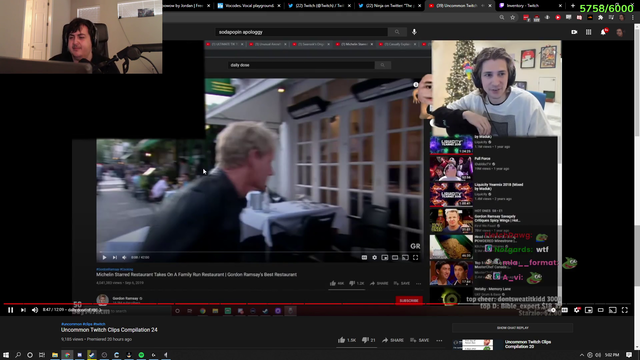Open Spotify from the taskbar
The width and height of the screenshot is (640, 360).
coord(141,355)
